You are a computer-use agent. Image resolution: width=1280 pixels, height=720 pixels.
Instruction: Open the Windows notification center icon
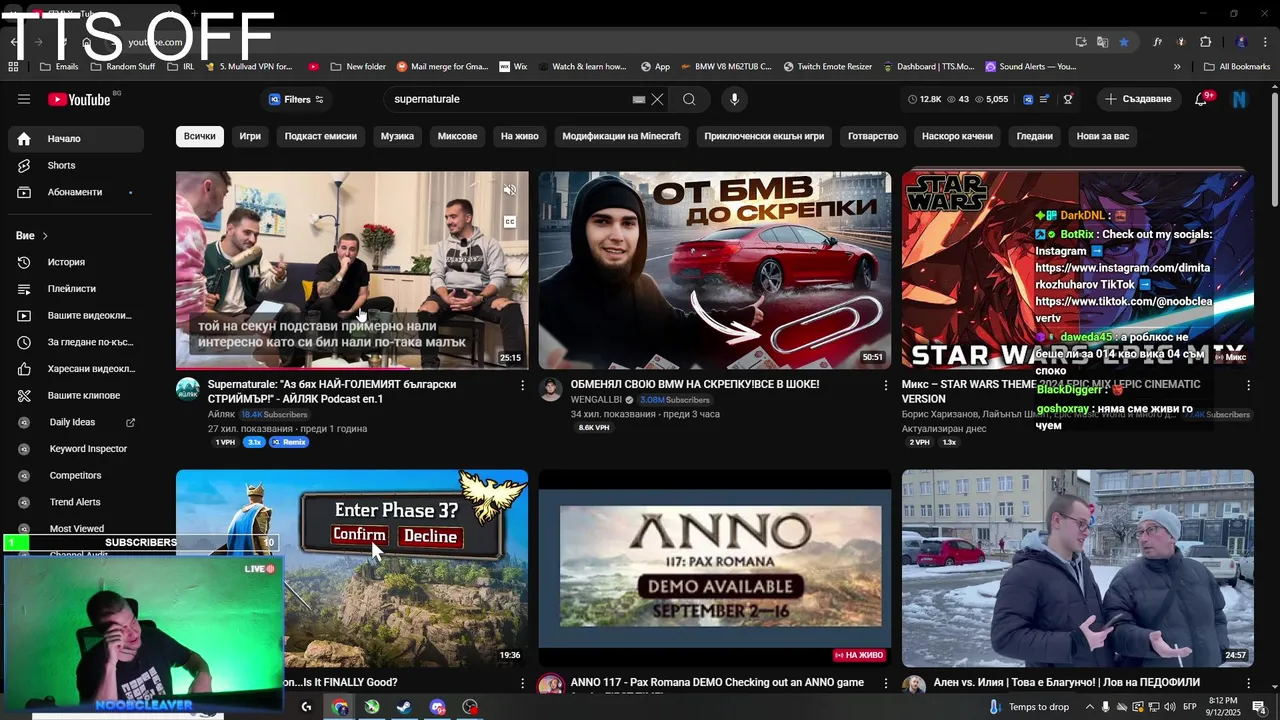click(1259, 707)
